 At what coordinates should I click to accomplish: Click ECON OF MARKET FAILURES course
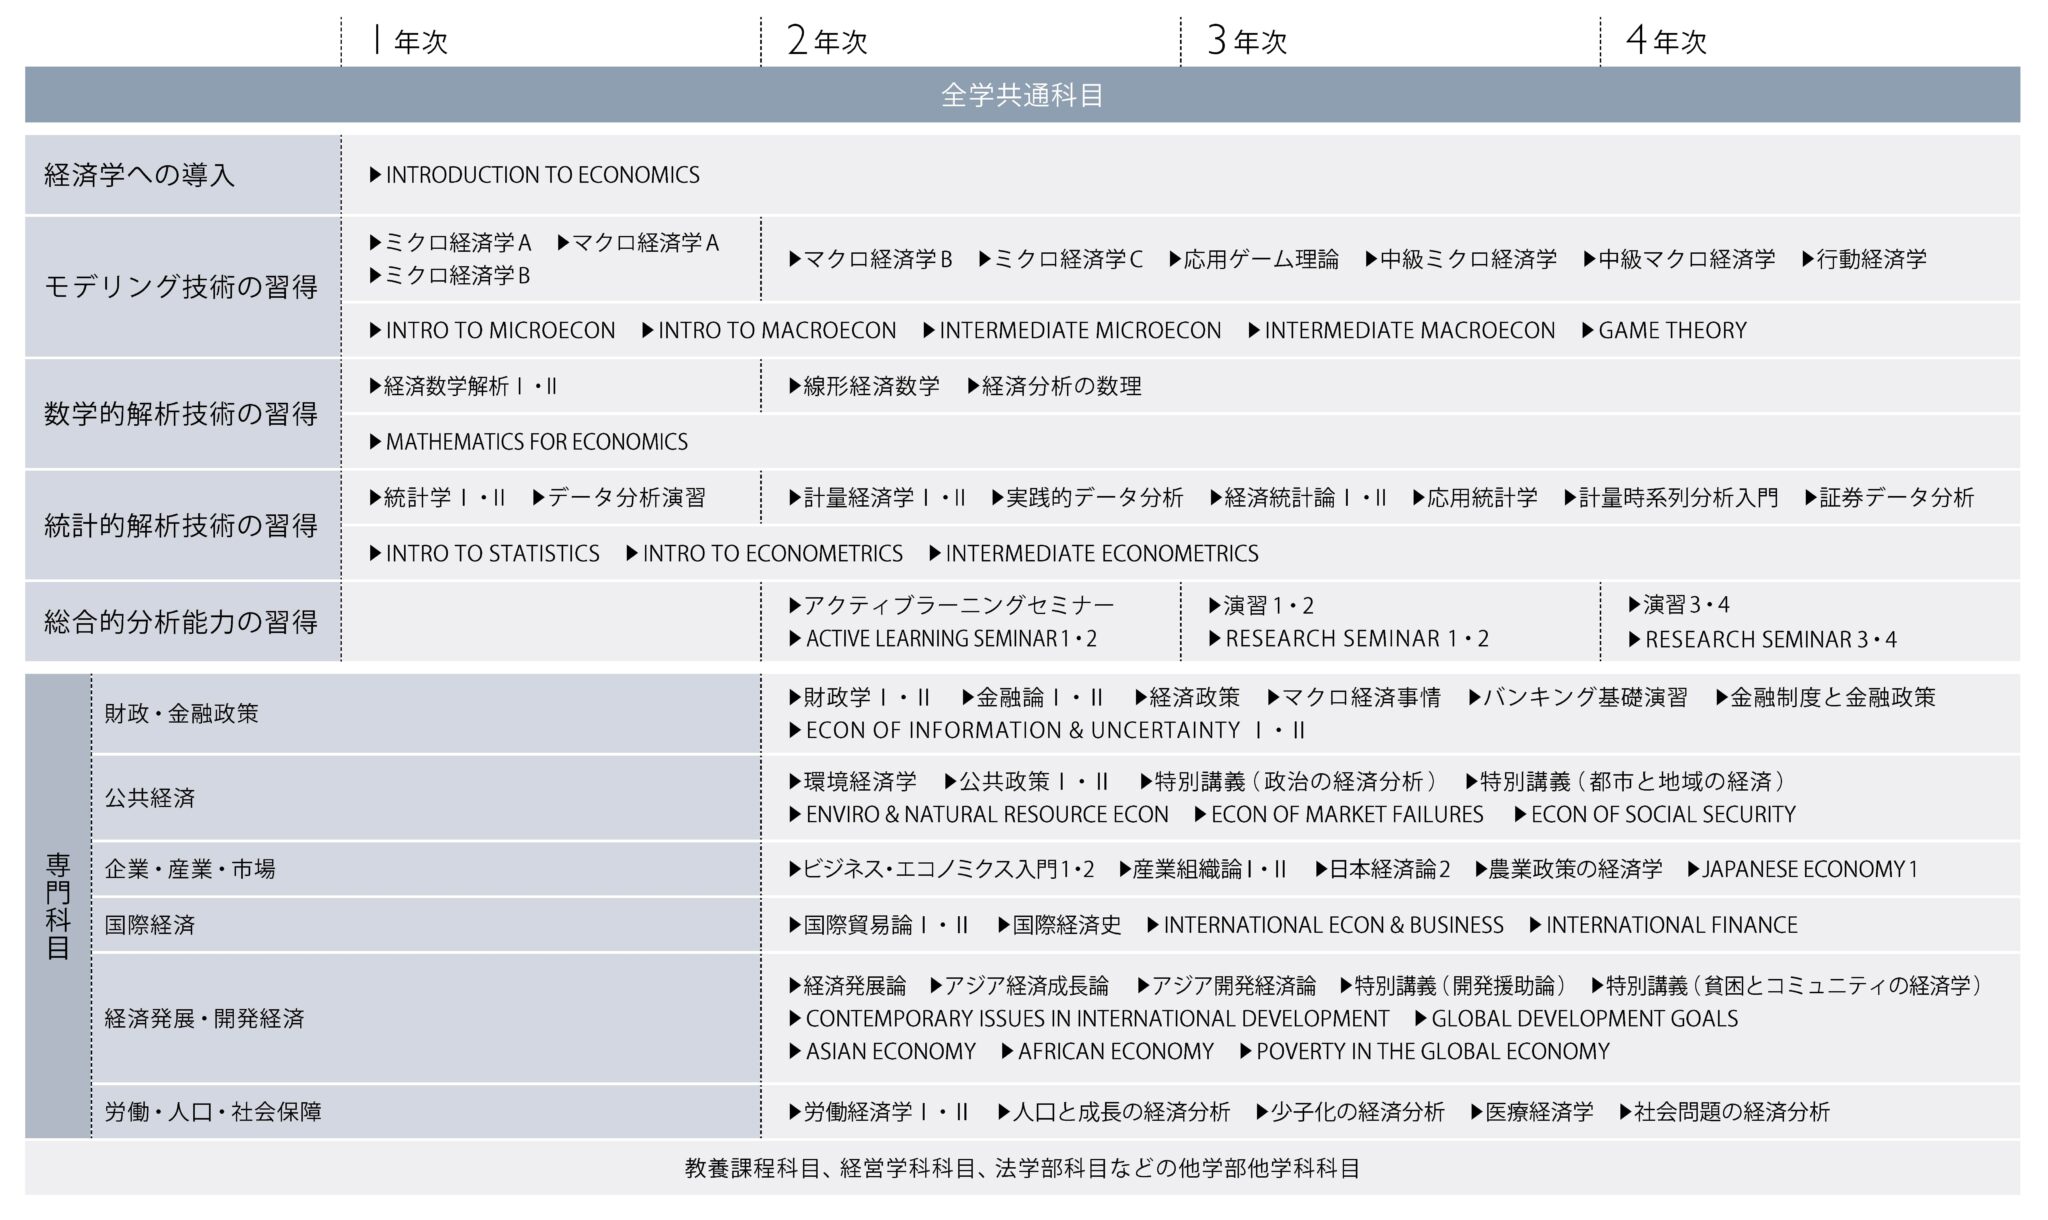[1339, 815]
